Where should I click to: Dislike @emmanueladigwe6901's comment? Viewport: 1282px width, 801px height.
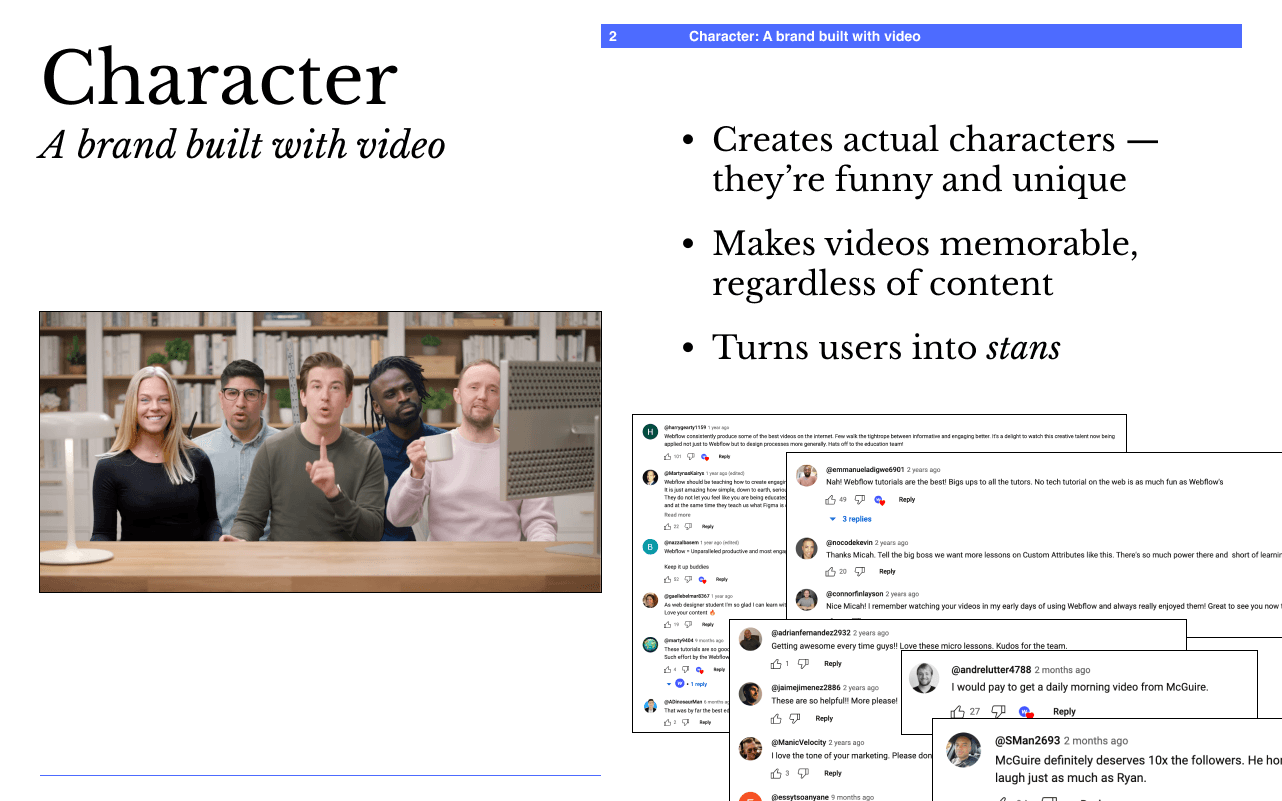pyautogui.click(x=860, y=499)
